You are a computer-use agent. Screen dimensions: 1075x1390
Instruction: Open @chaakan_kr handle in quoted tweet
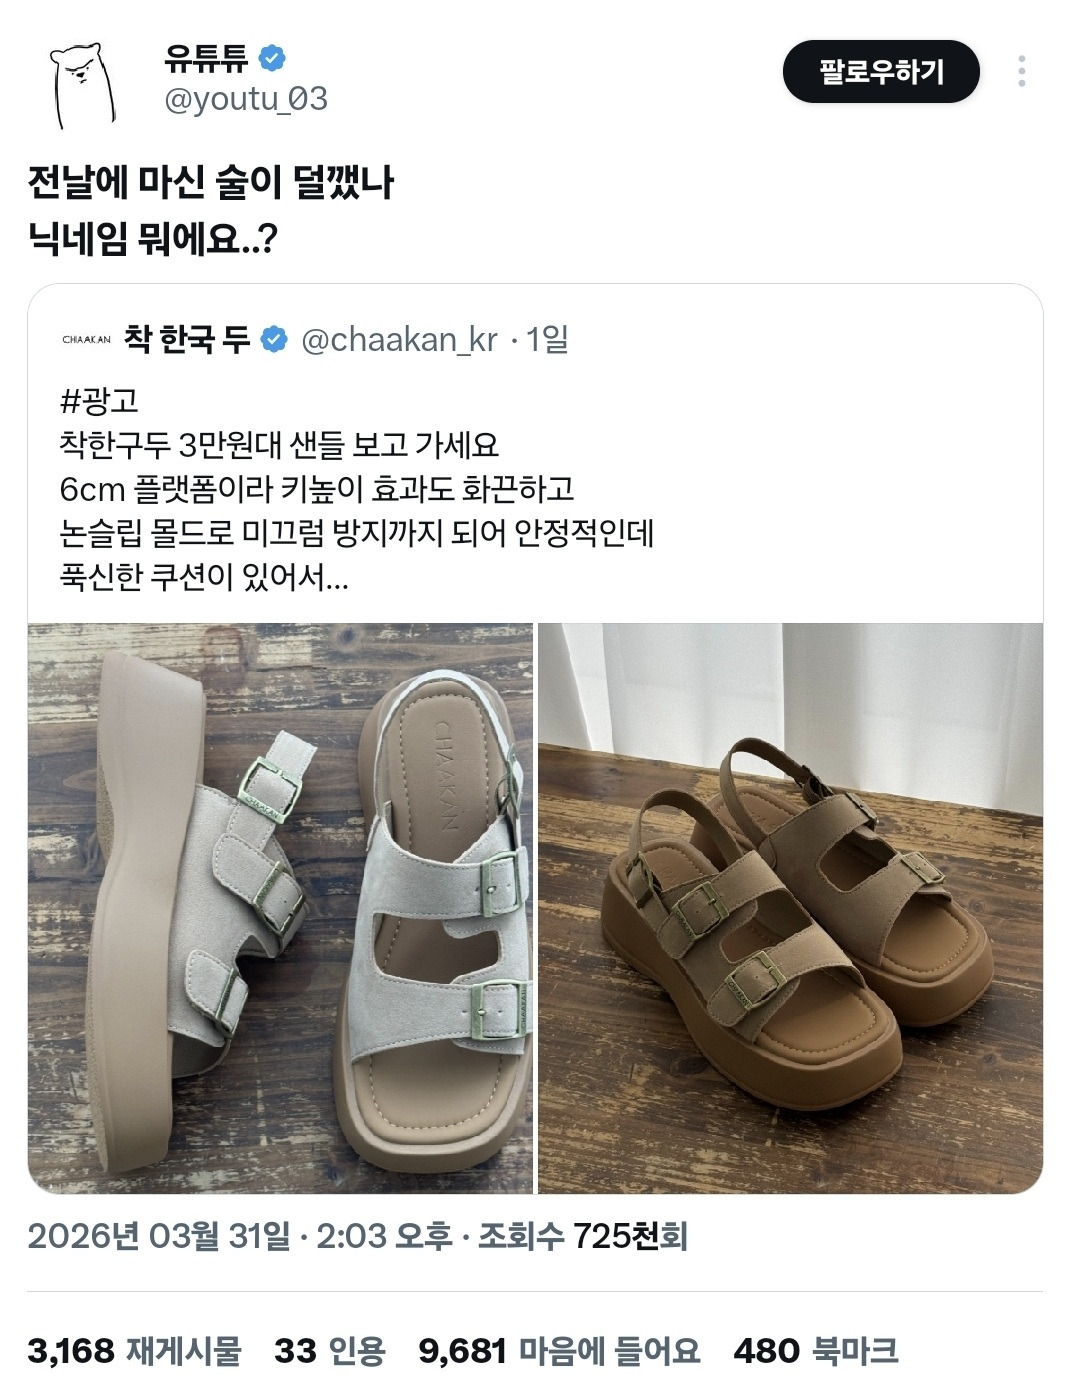pyautogui.click(x=399, y=340)
